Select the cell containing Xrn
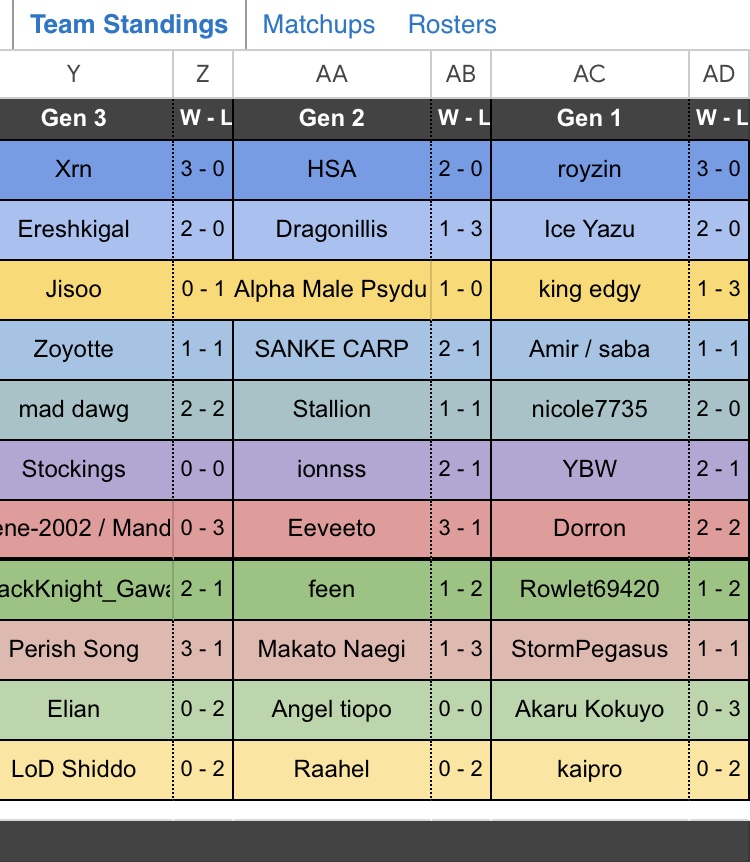Screen dimensions: 750x862 tap(73, 169)
